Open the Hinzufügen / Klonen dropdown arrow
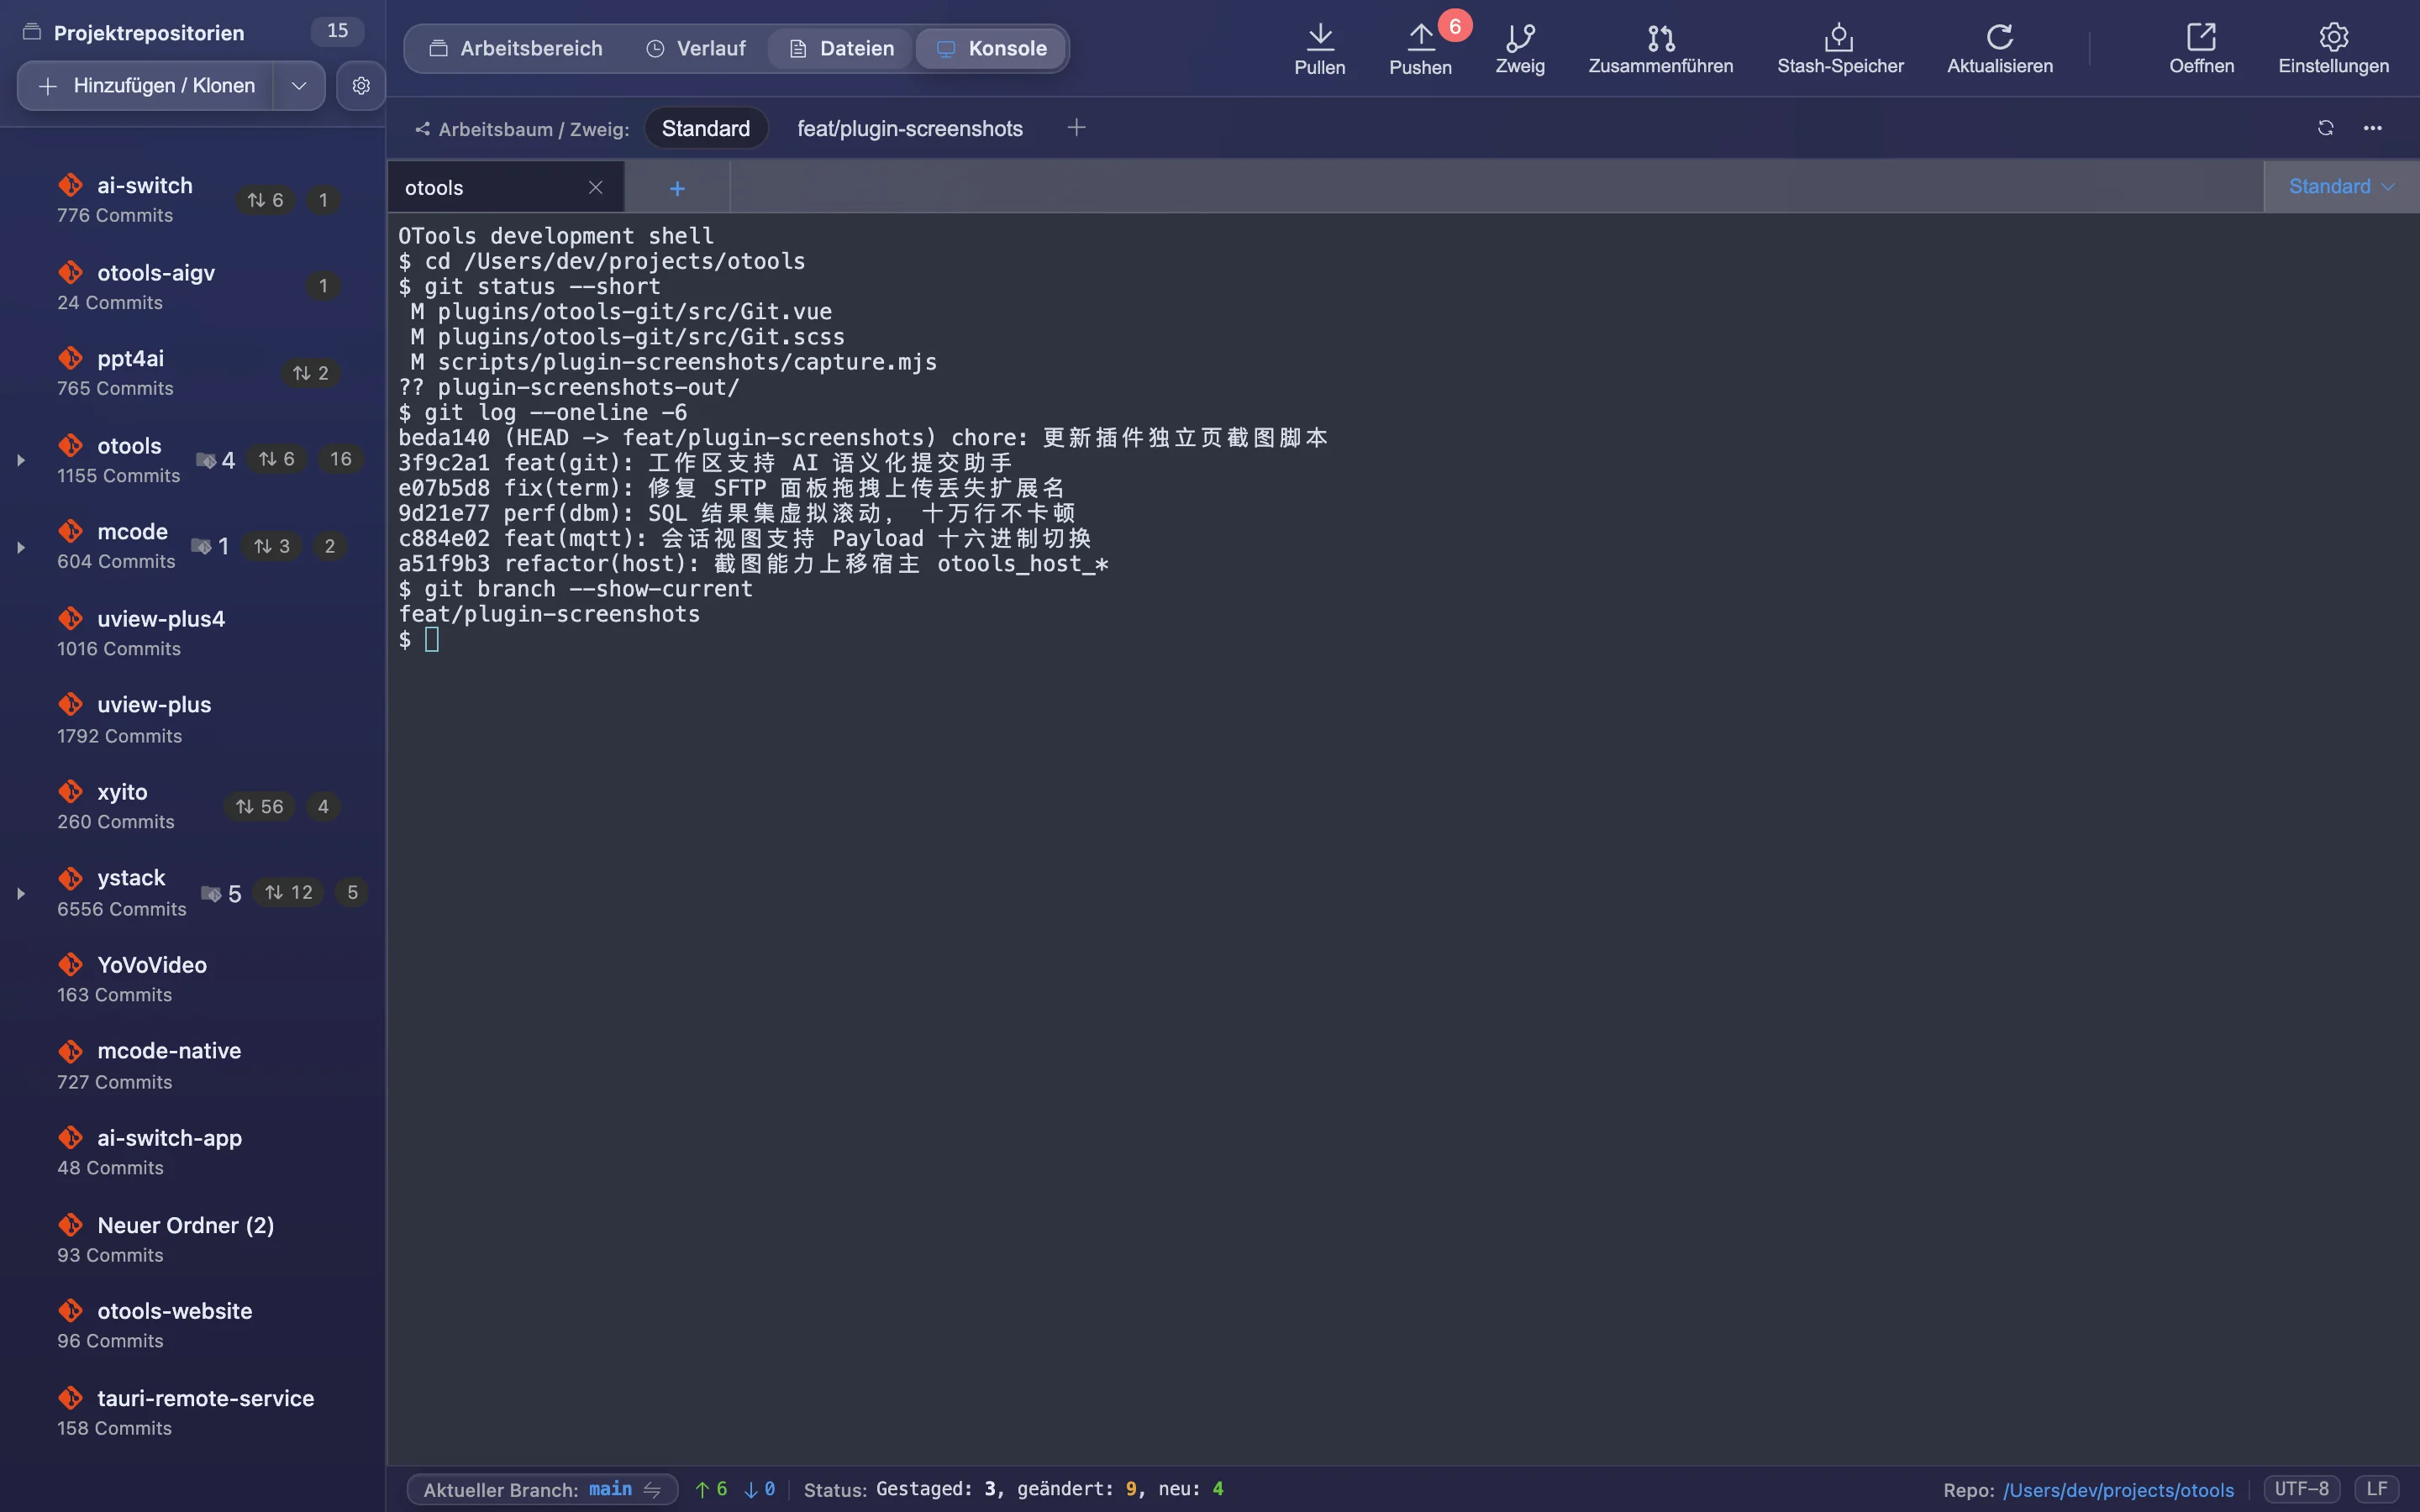This screenshot has width=2420, height=1512. (x=298, y=86)
